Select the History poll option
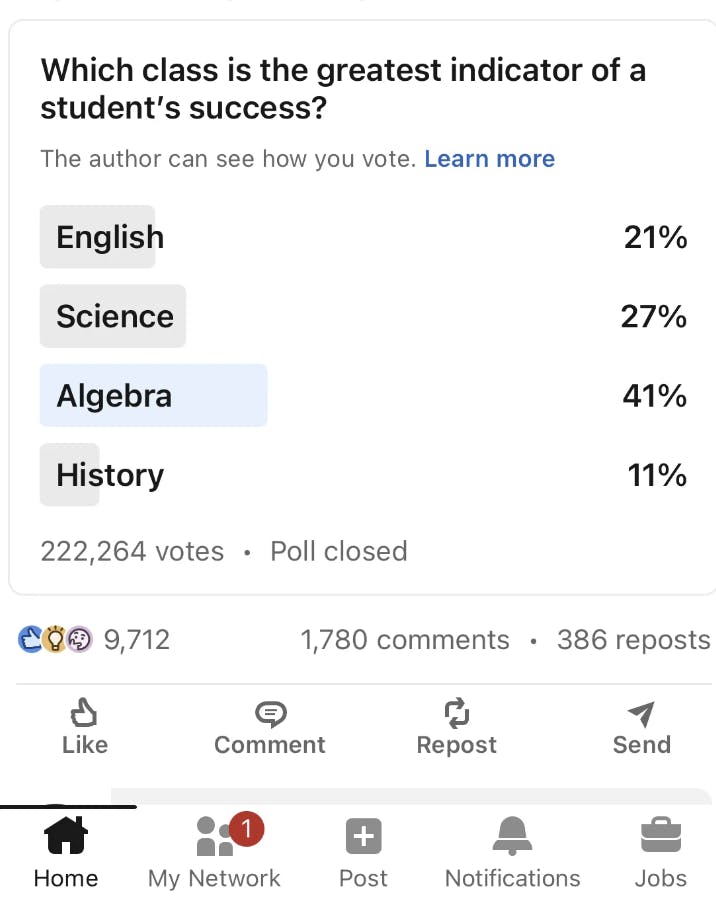The image size is (716, 914). (364, 474)
